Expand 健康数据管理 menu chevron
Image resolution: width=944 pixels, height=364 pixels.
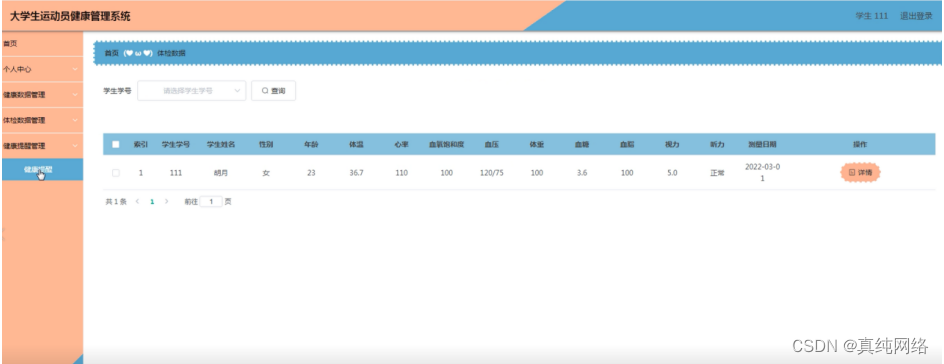coord(75,95)
